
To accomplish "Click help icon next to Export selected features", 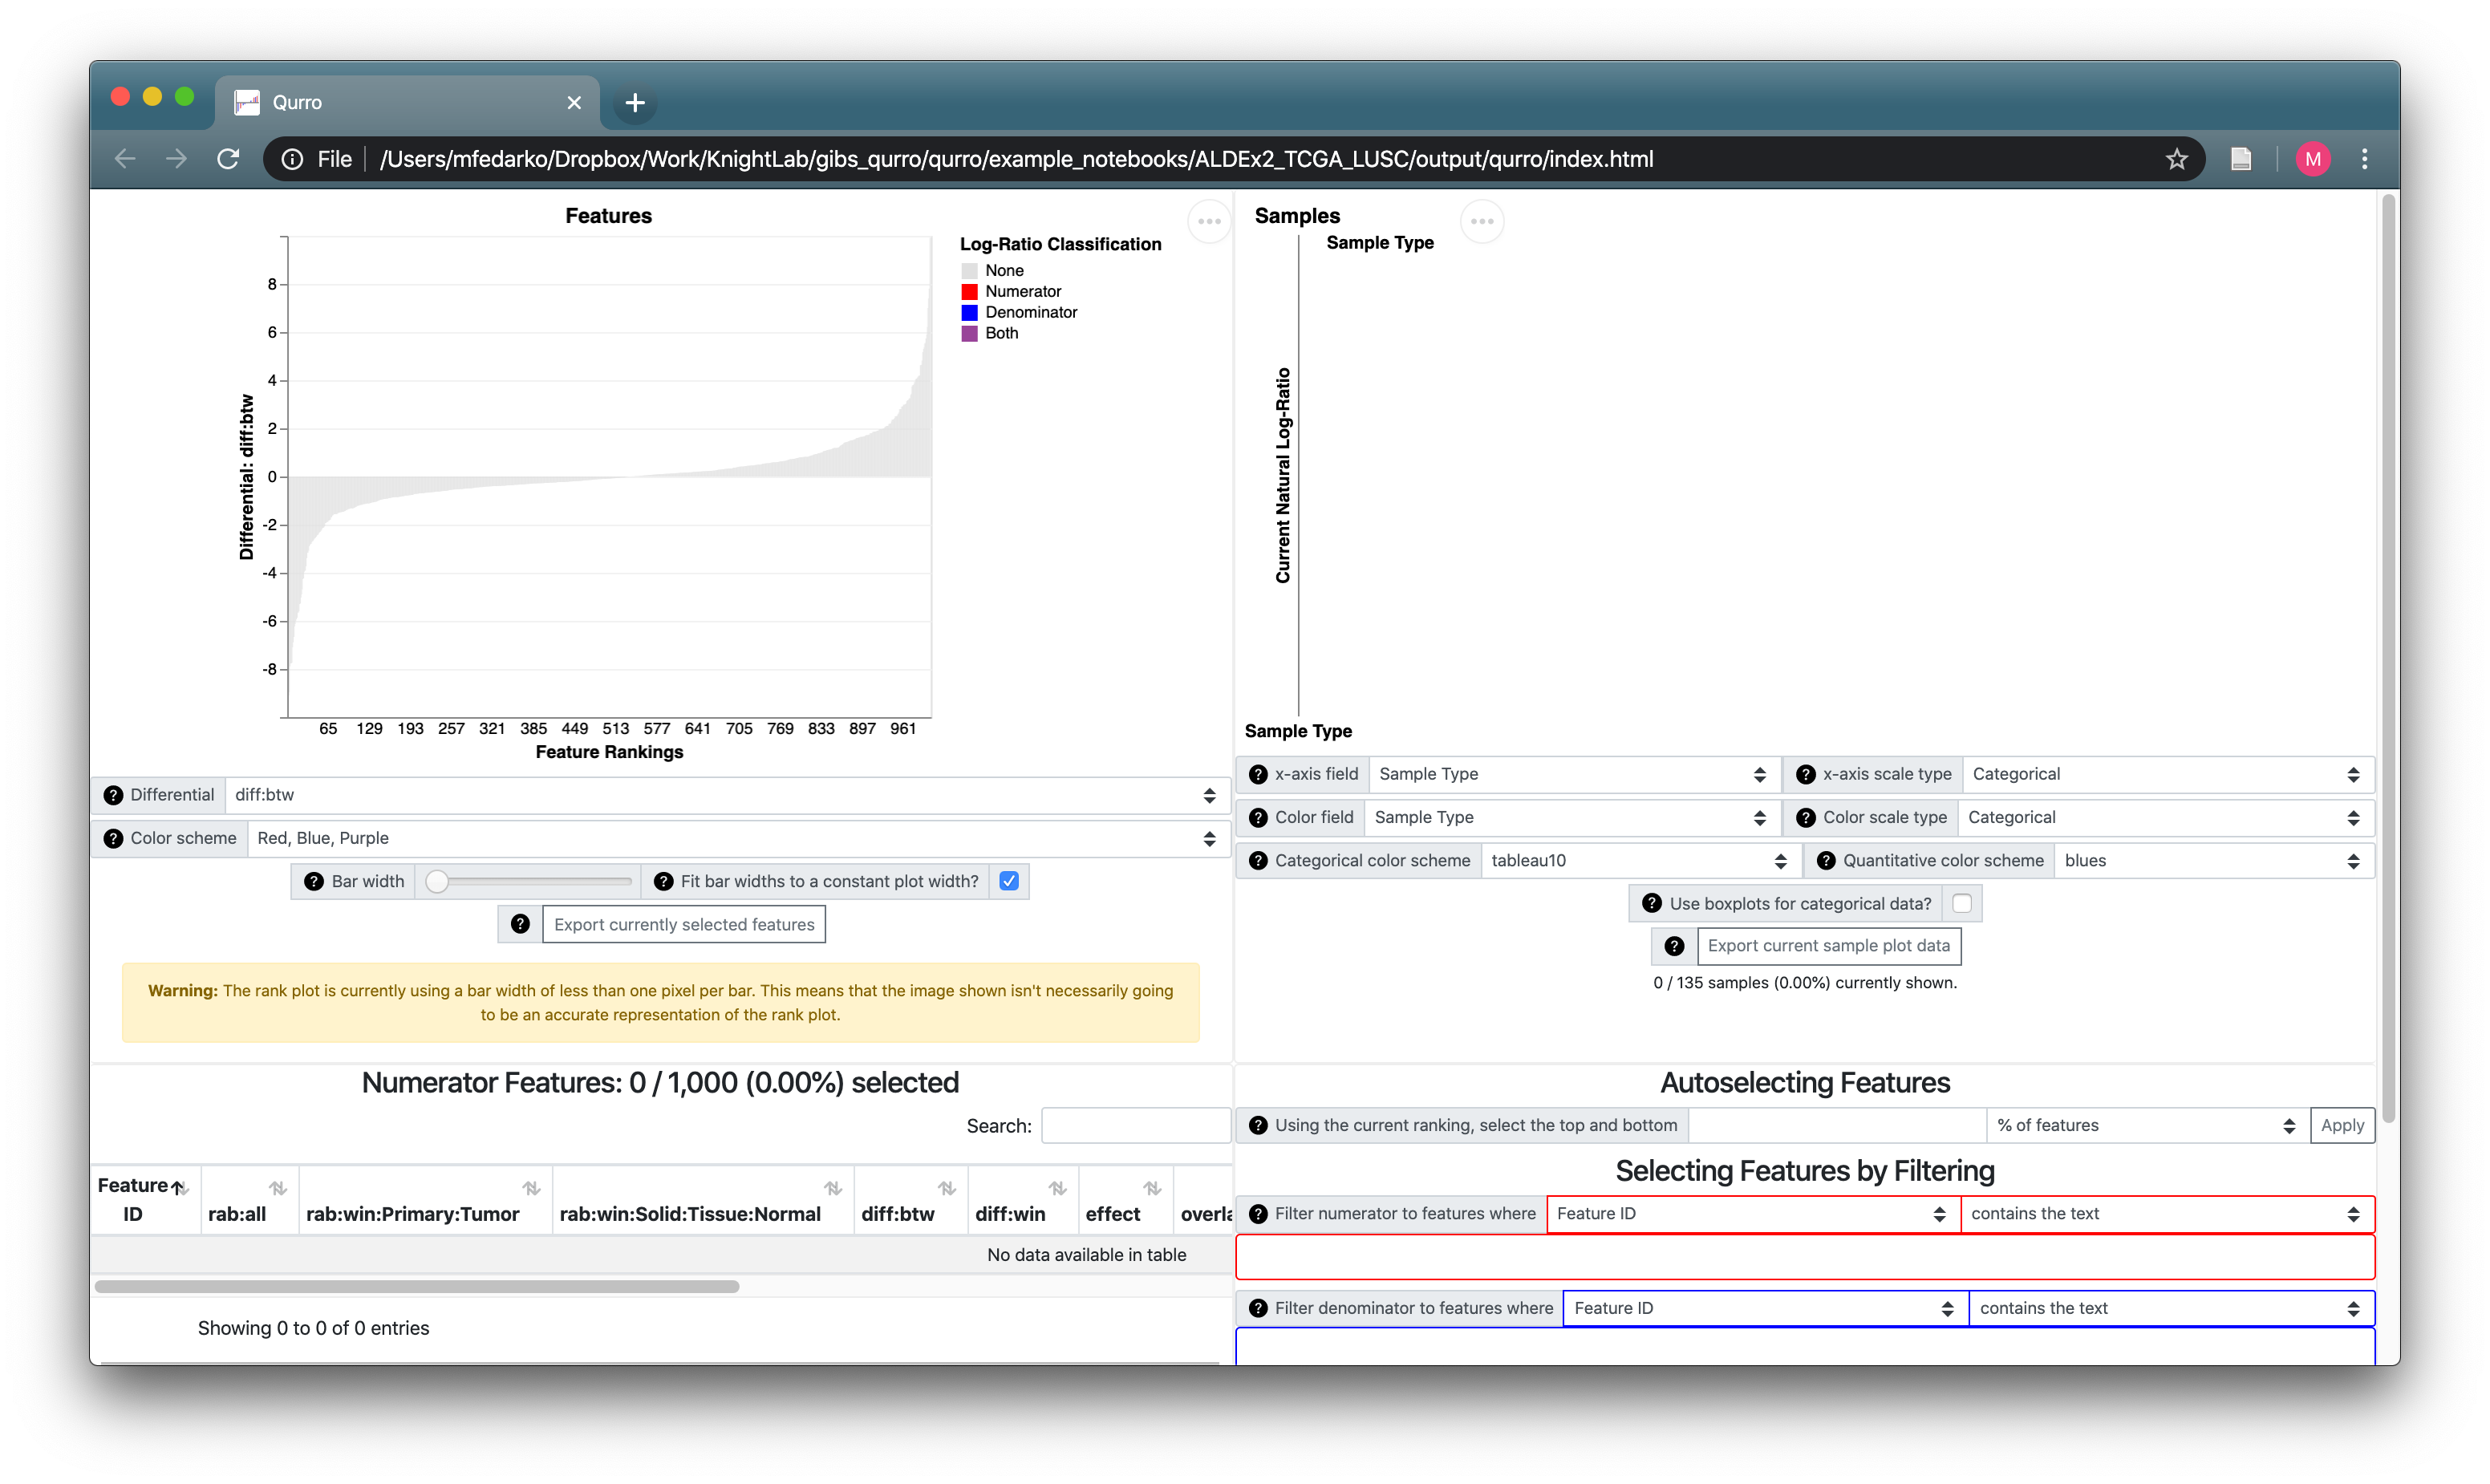I will click(520, 924).
